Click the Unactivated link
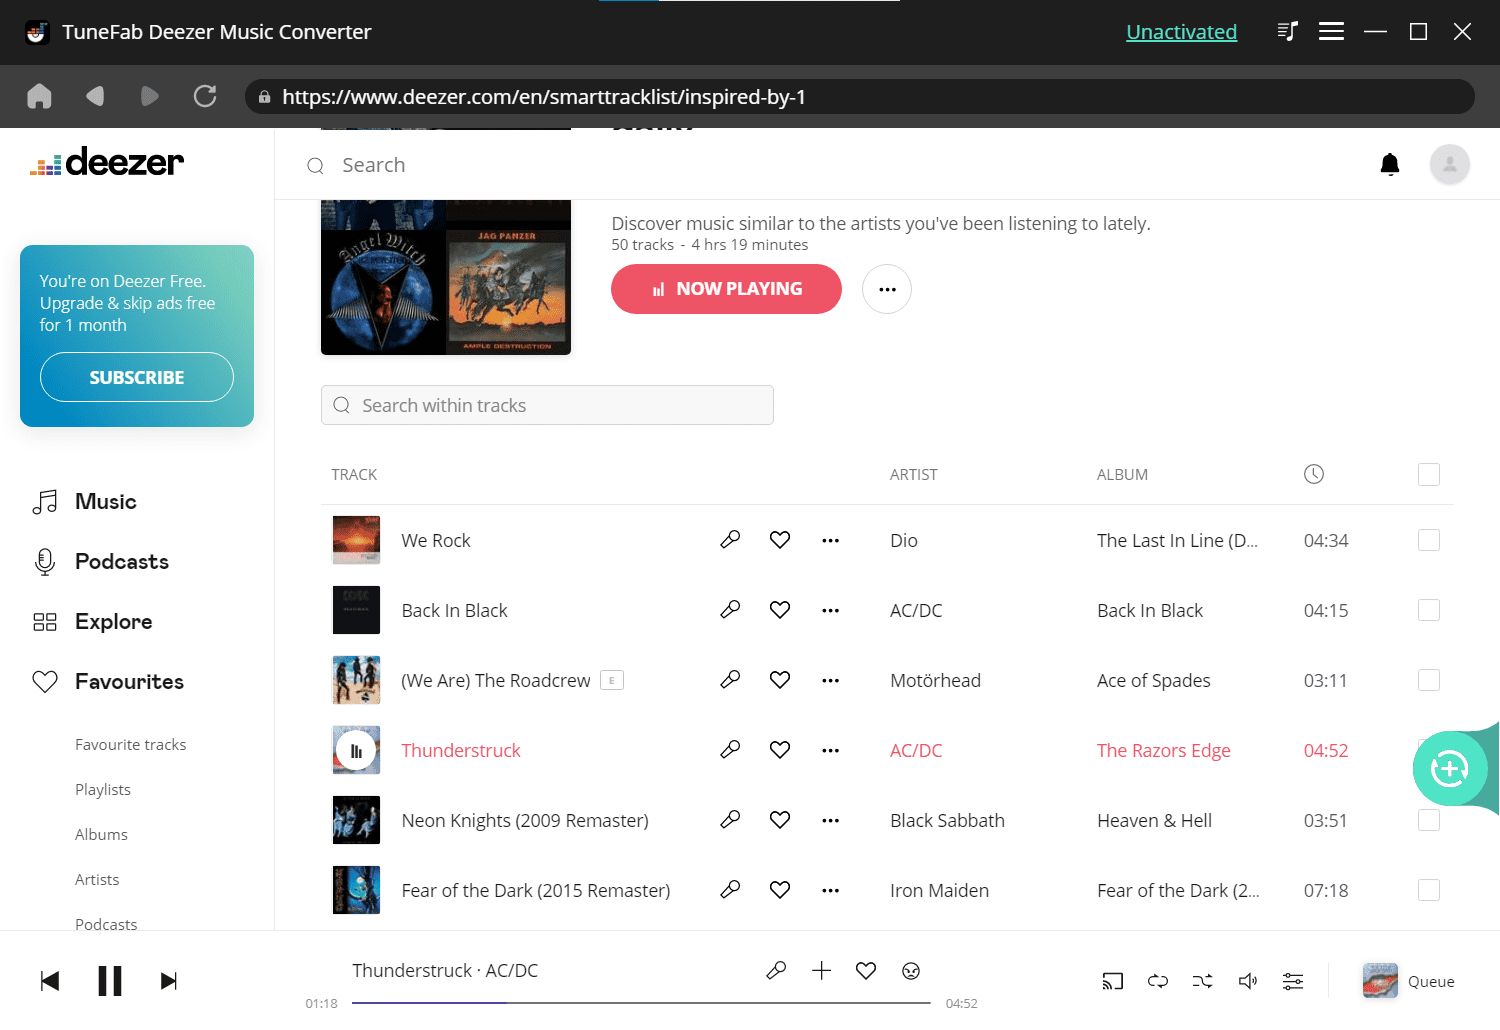Viewport: 1500px width, 1030px height. pos(1181,32)
